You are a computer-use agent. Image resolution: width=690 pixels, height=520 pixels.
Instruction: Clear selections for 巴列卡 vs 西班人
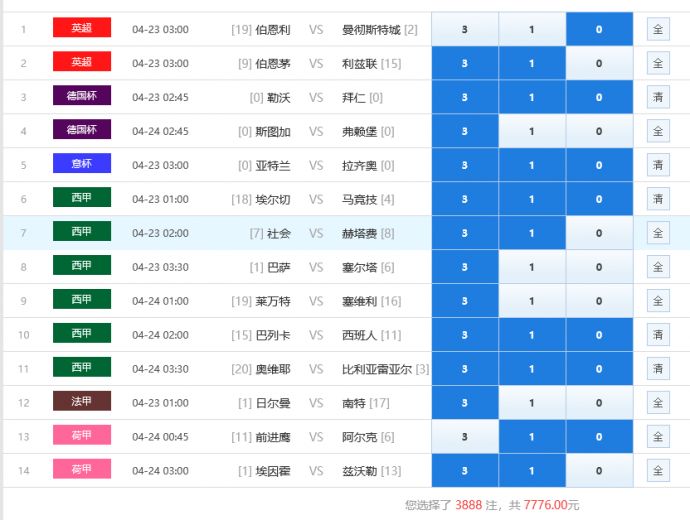pos(658,335)
